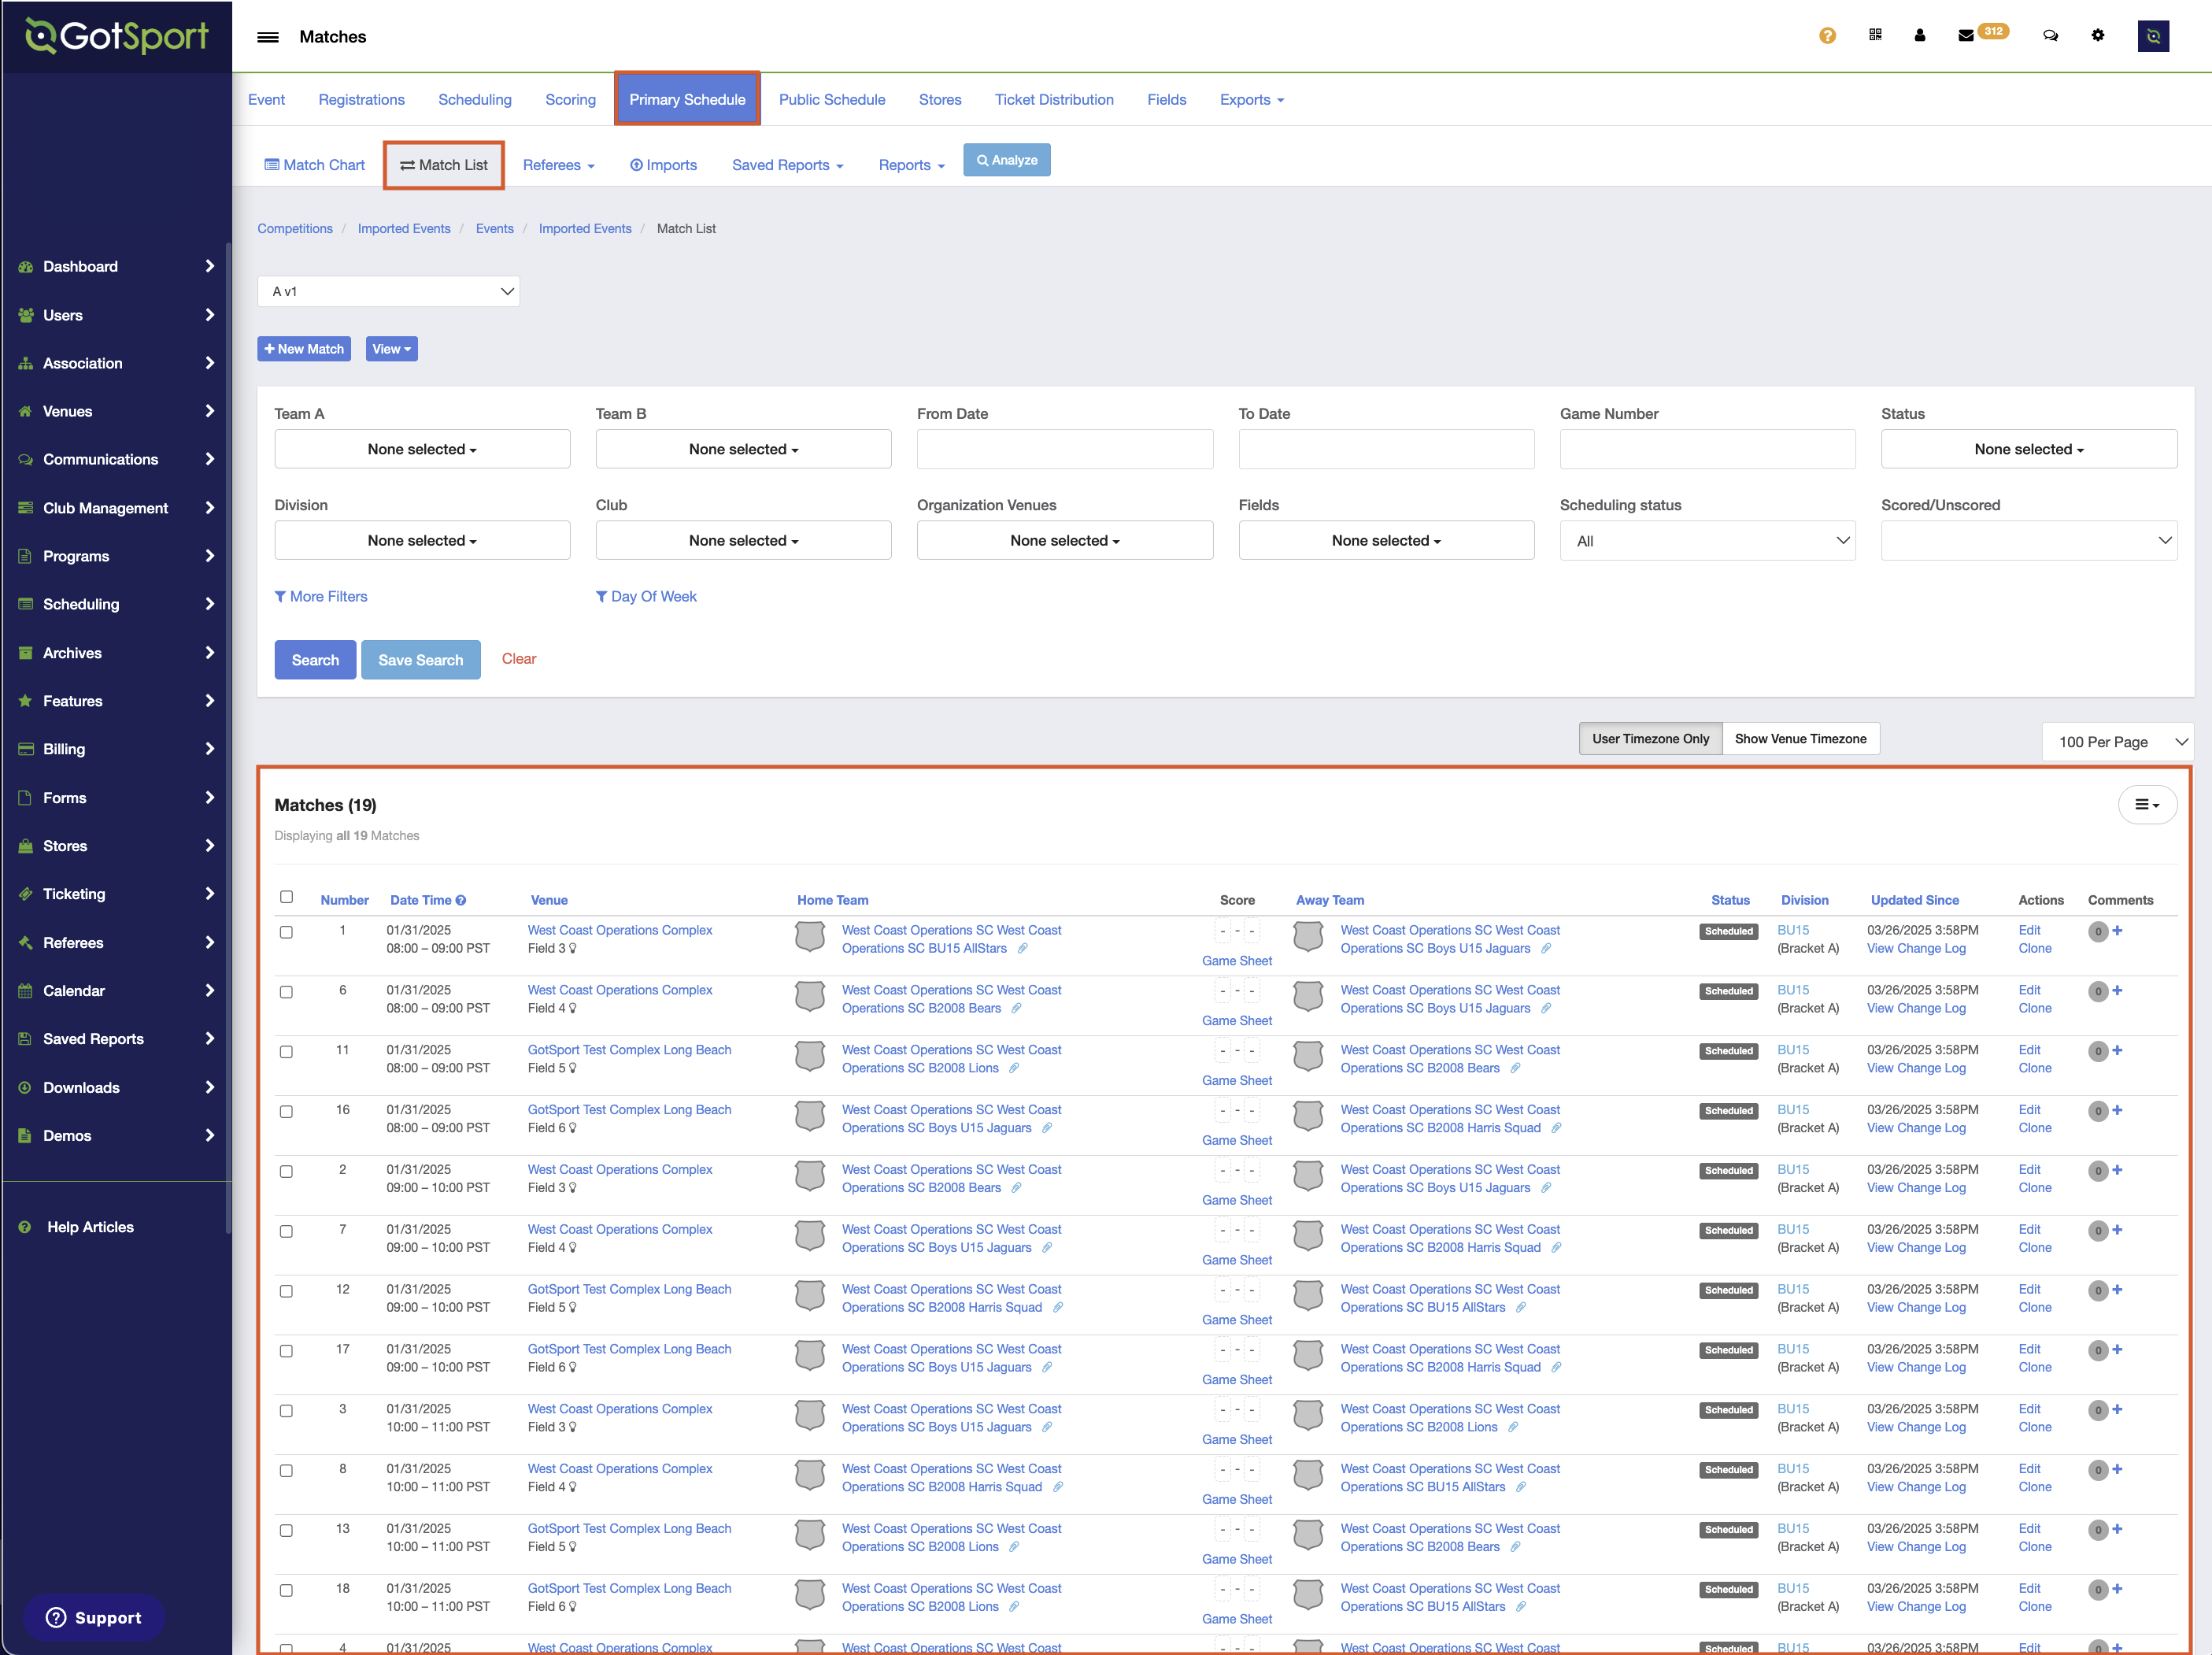Check the checkbox for match number 6
2212x1655 pixels.
click(x=286, y=992)
